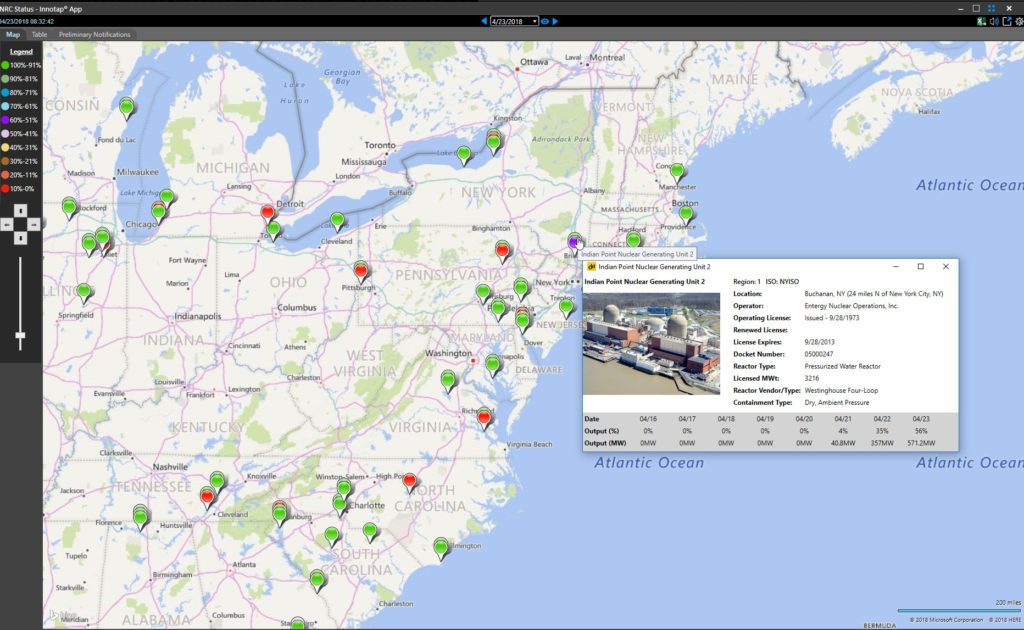Viewport: 1024px width, 630px height.
Task: Click the 571.2MW output value
Action: point(921,443)
